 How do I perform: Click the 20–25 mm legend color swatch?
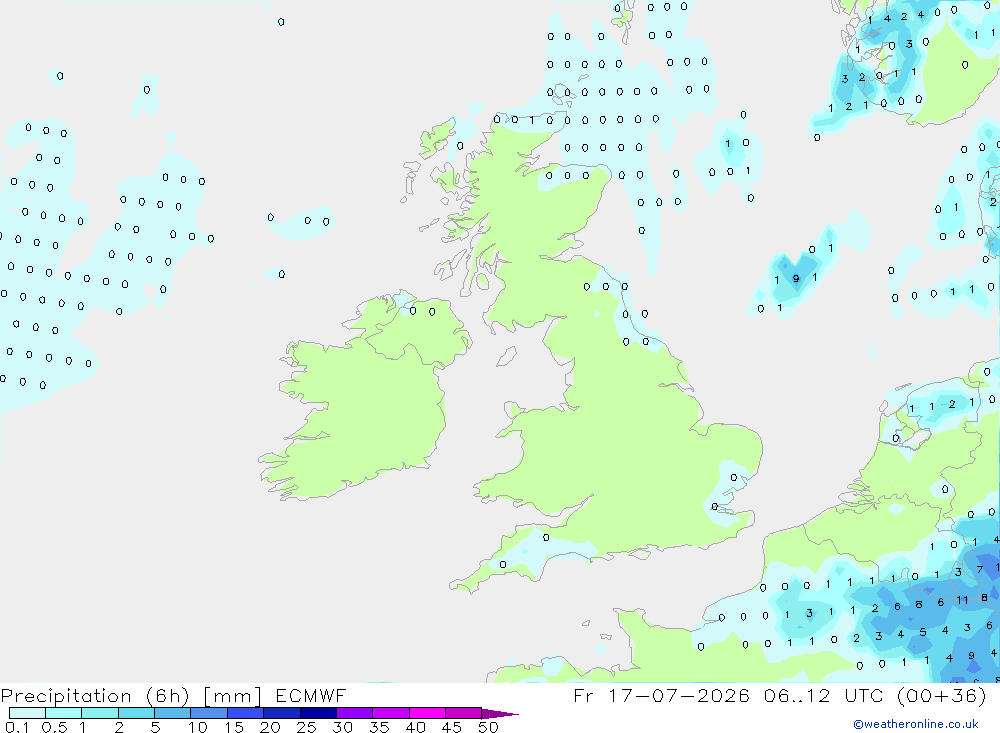(282, 713)
